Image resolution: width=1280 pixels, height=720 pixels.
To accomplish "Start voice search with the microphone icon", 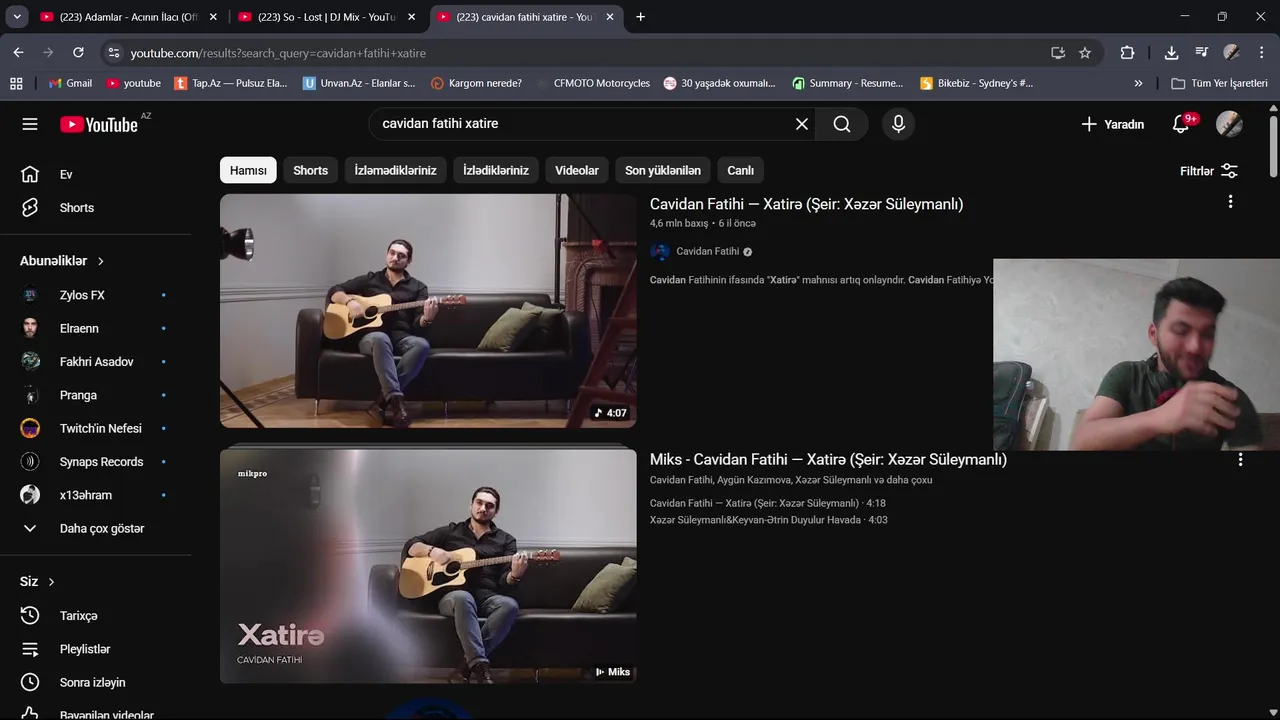I will 898,124.
